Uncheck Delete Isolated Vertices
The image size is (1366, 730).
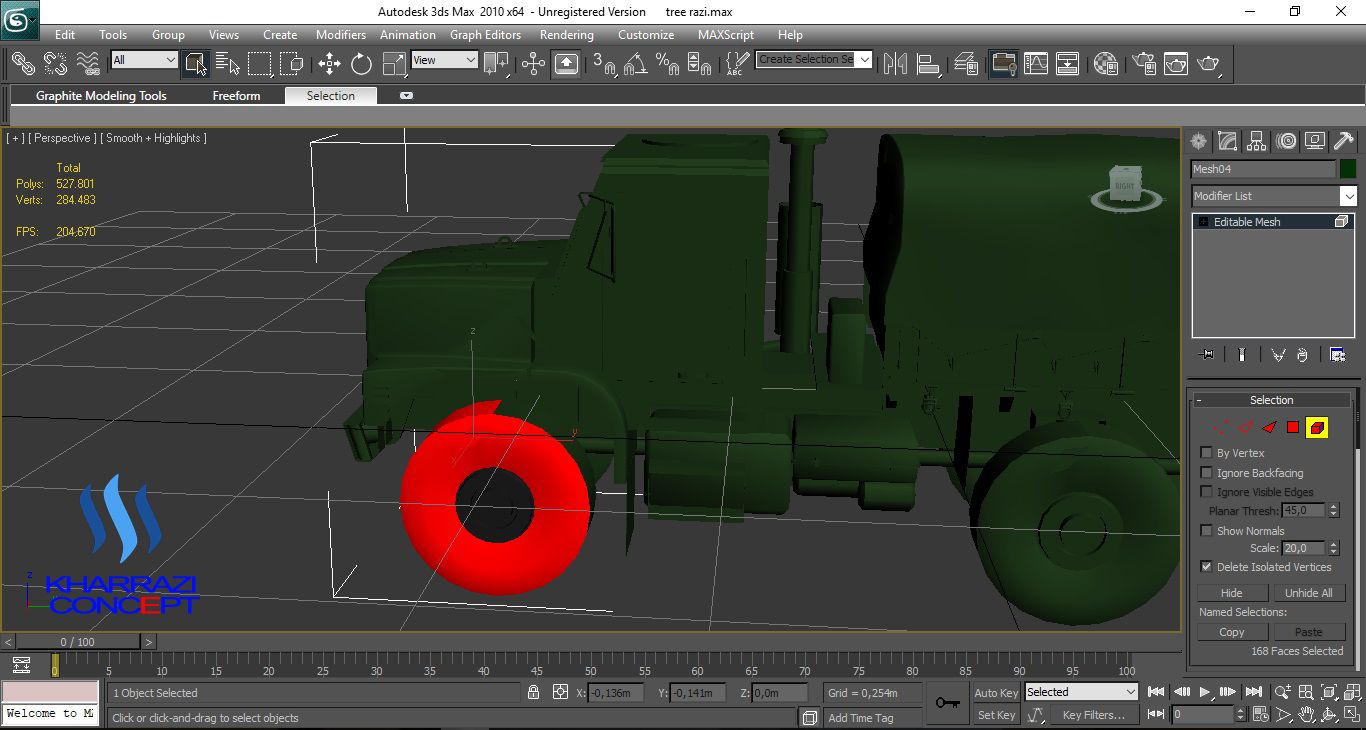tap(1207, 567)
